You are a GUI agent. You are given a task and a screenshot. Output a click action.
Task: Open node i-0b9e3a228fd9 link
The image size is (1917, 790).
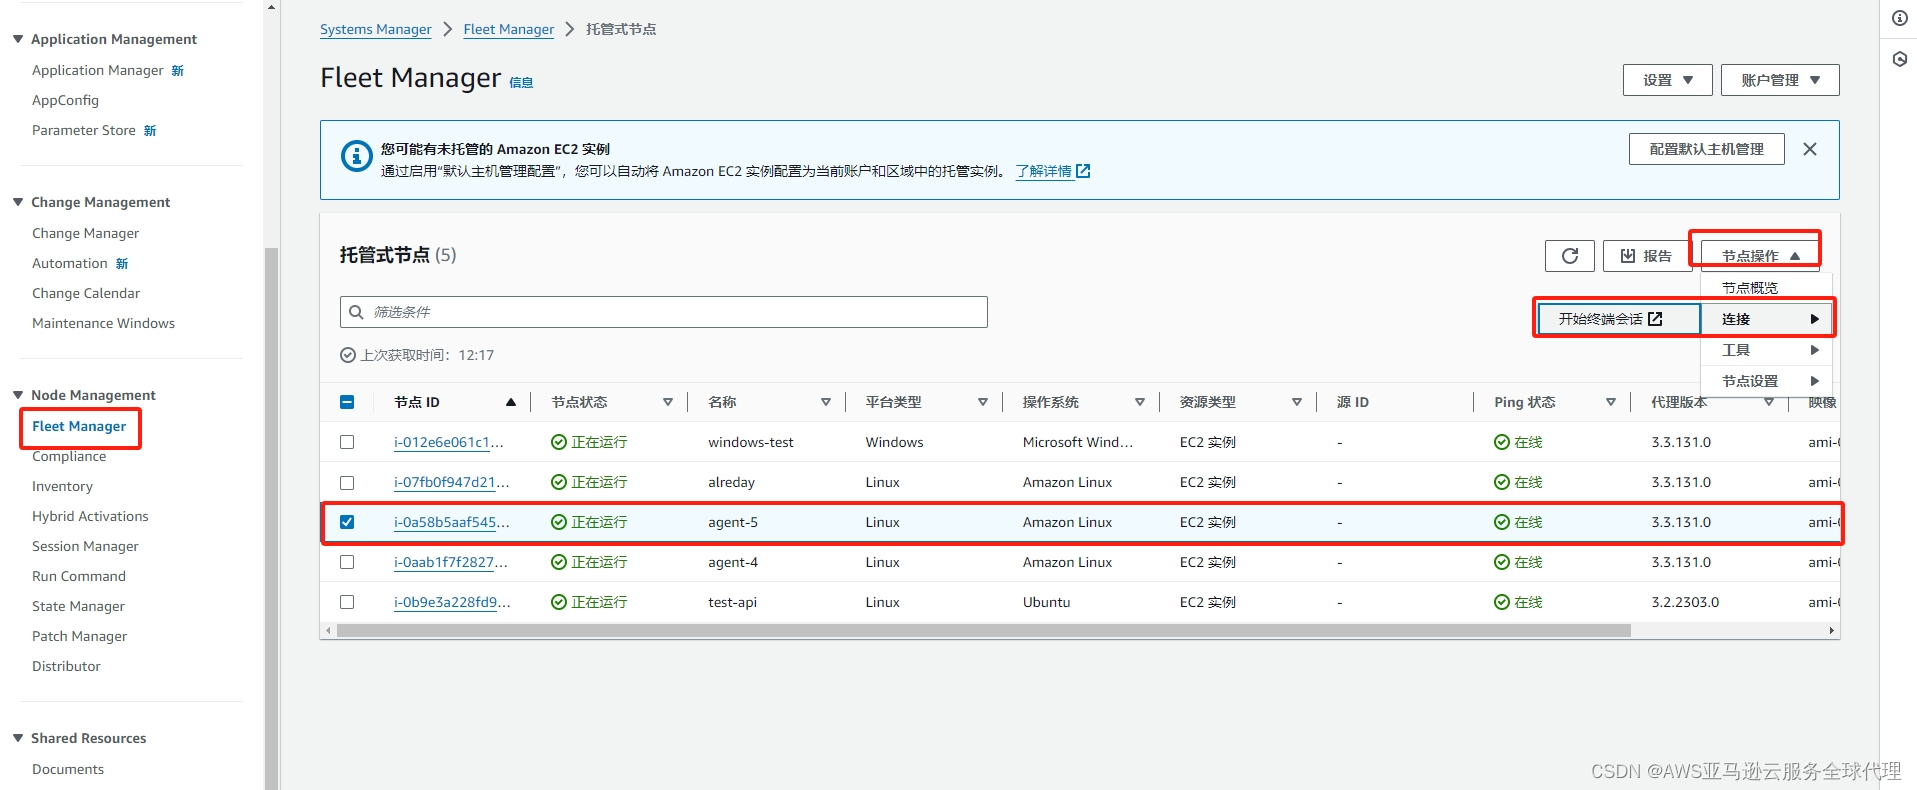click(x=452, y=602)
